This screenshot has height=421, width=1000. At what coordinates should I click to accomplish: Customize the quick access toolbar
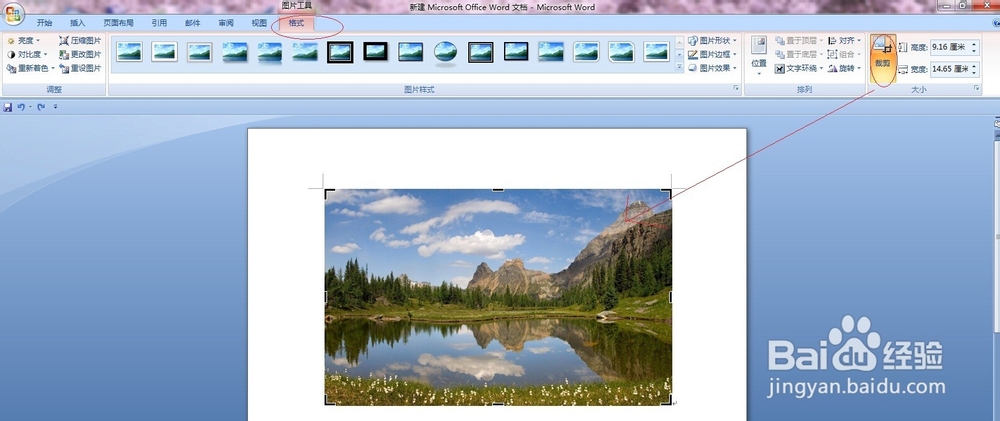point(55,107)
